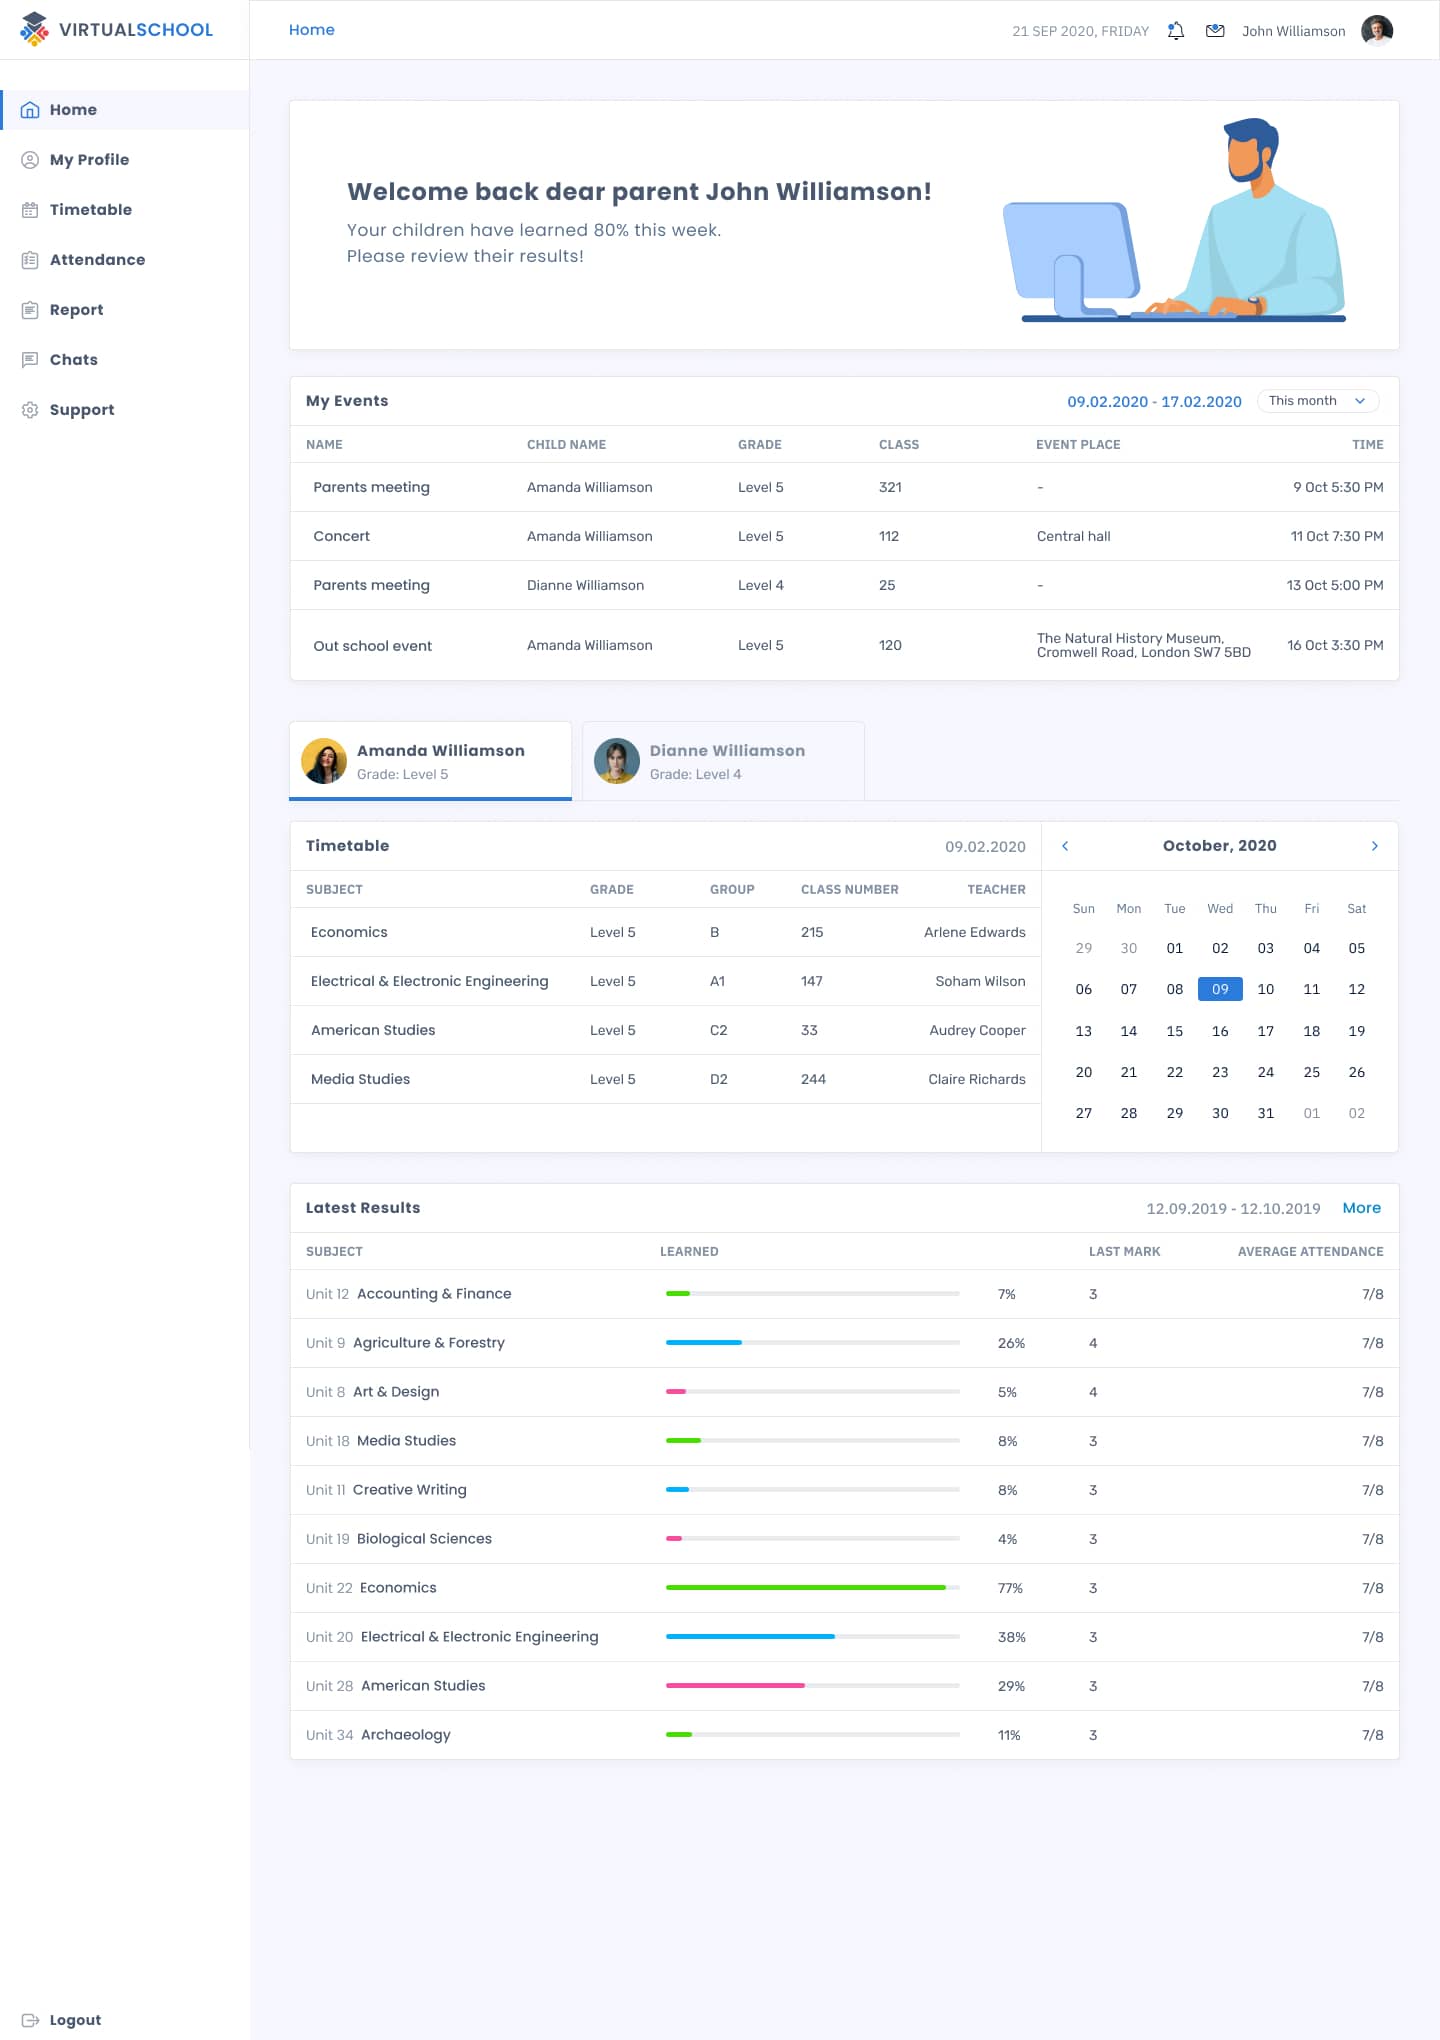The width and height of the screenshot is (1440, 2040).
Task: Click Agriculture & Forestry 26% progress bar
Action: (x=813, y=1342)
